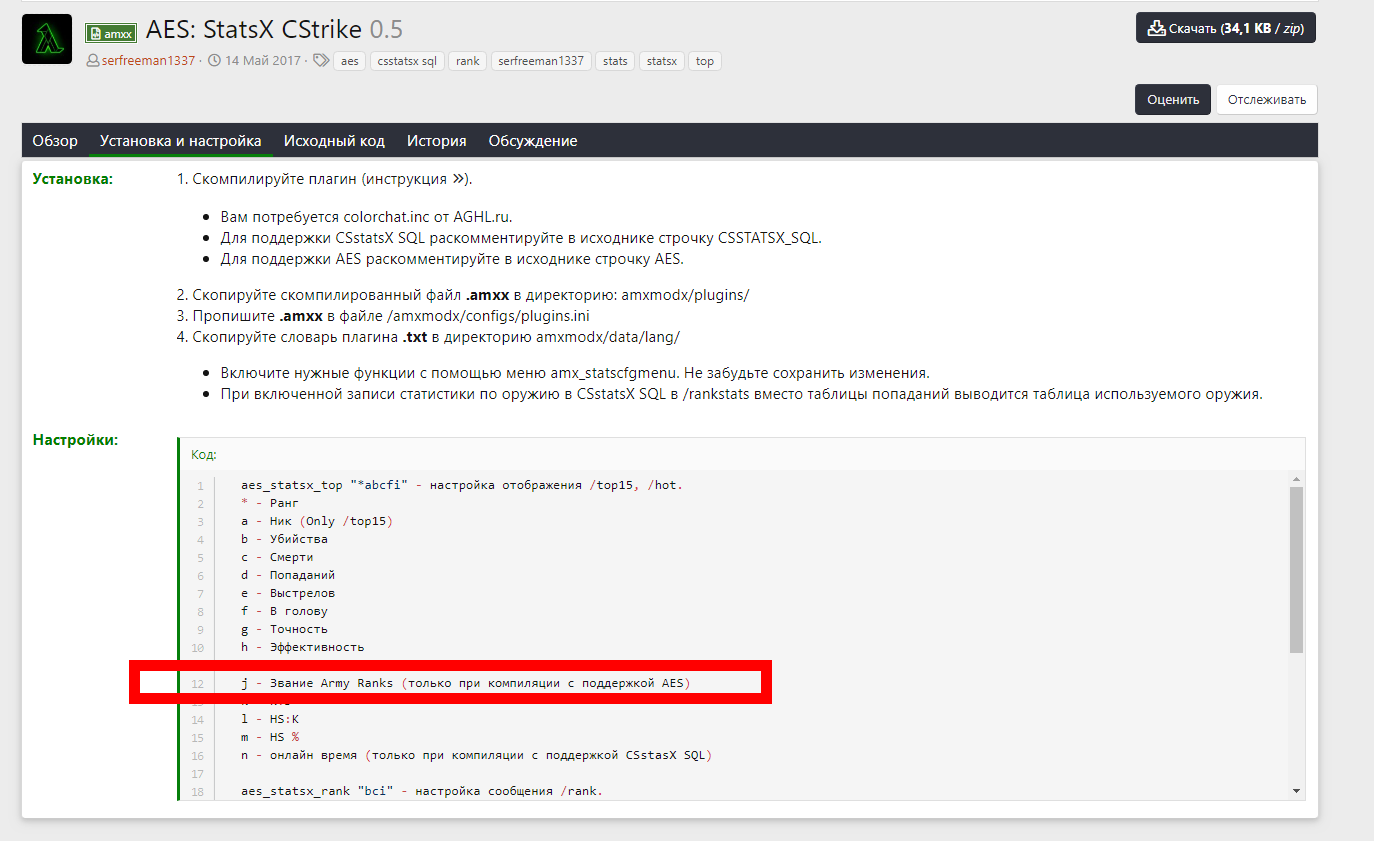This screenshot has width=1374, height=841.
Task: Select the serfreeman1337 tag
Action: click(541, 61)
